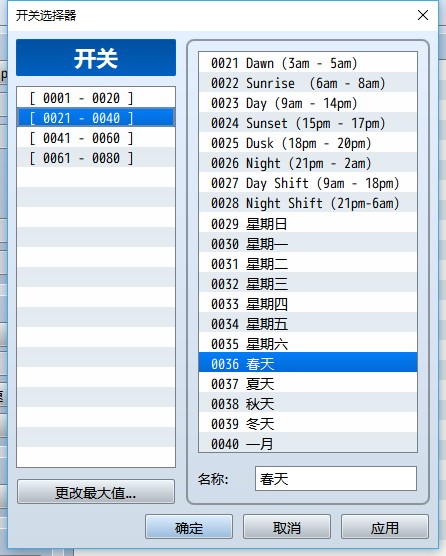
Task: Cancel with the 取消 button
Action: [x=287, y=527]
